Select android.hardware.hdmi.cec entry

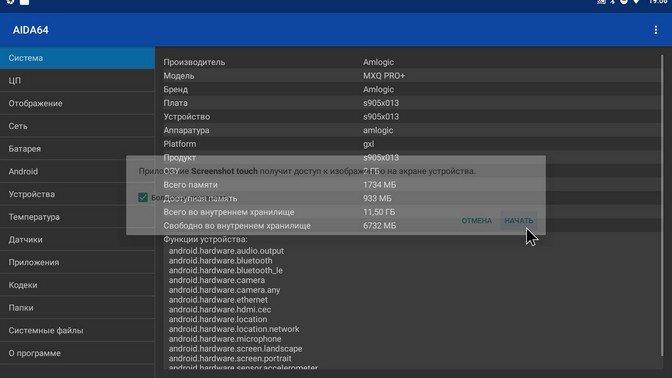coord(220,309)
